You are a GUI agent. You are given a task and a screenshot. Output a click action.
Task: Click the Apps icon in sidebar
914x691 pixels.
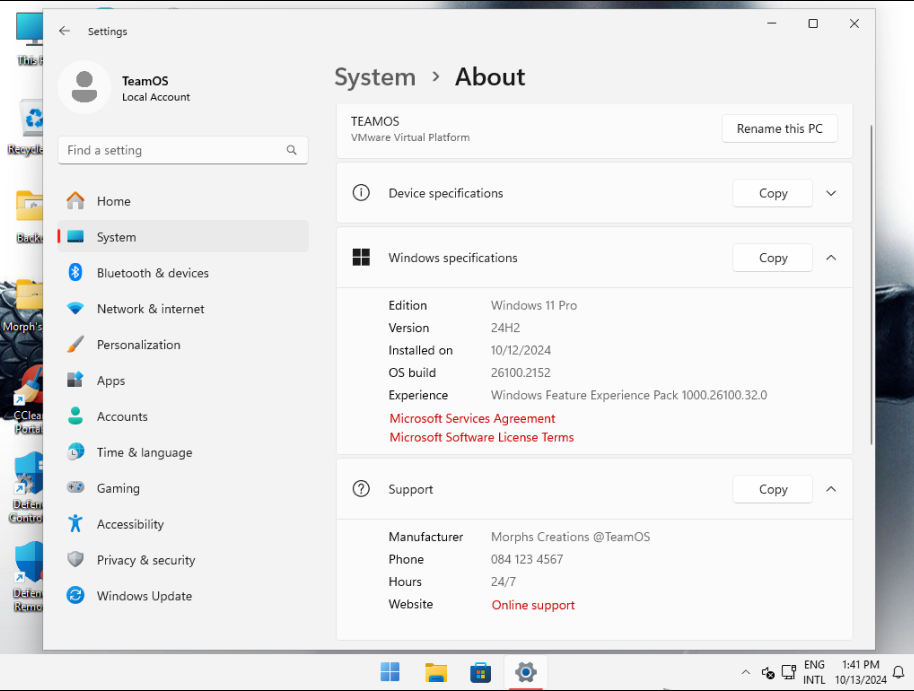click(x=75, y=380)
